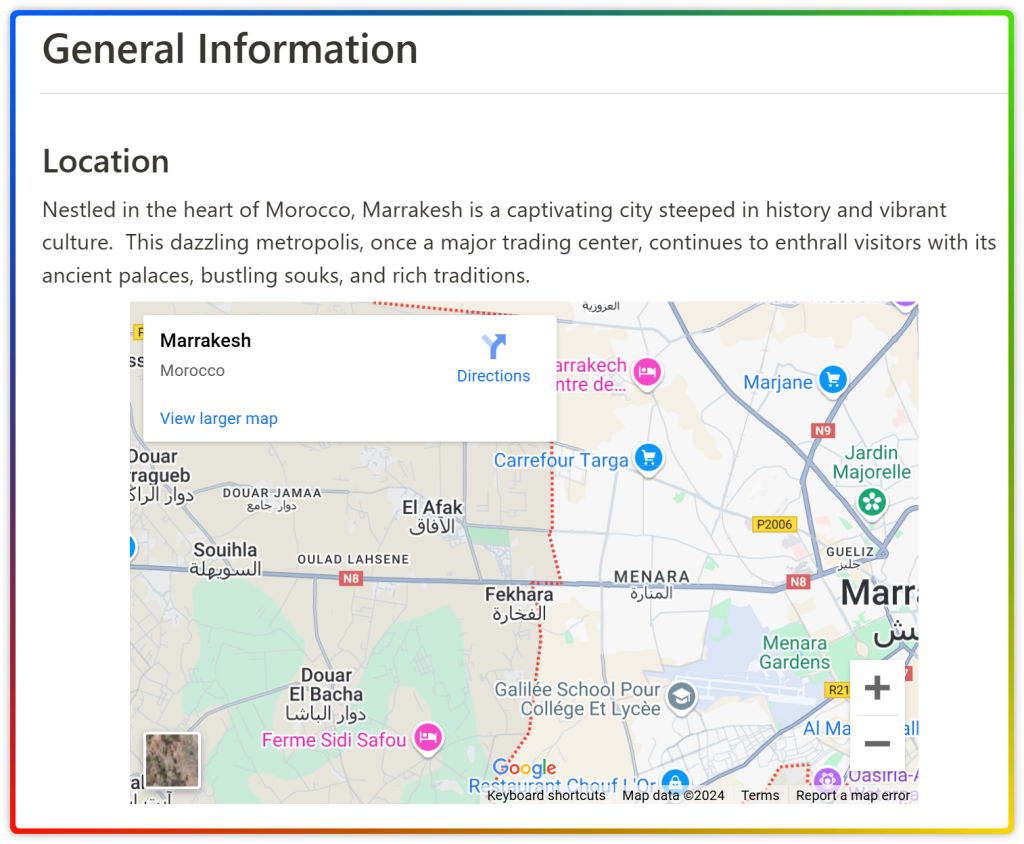Open the View larger map link
Viewport: 1024px width, 844px height.
pos(219,419)
